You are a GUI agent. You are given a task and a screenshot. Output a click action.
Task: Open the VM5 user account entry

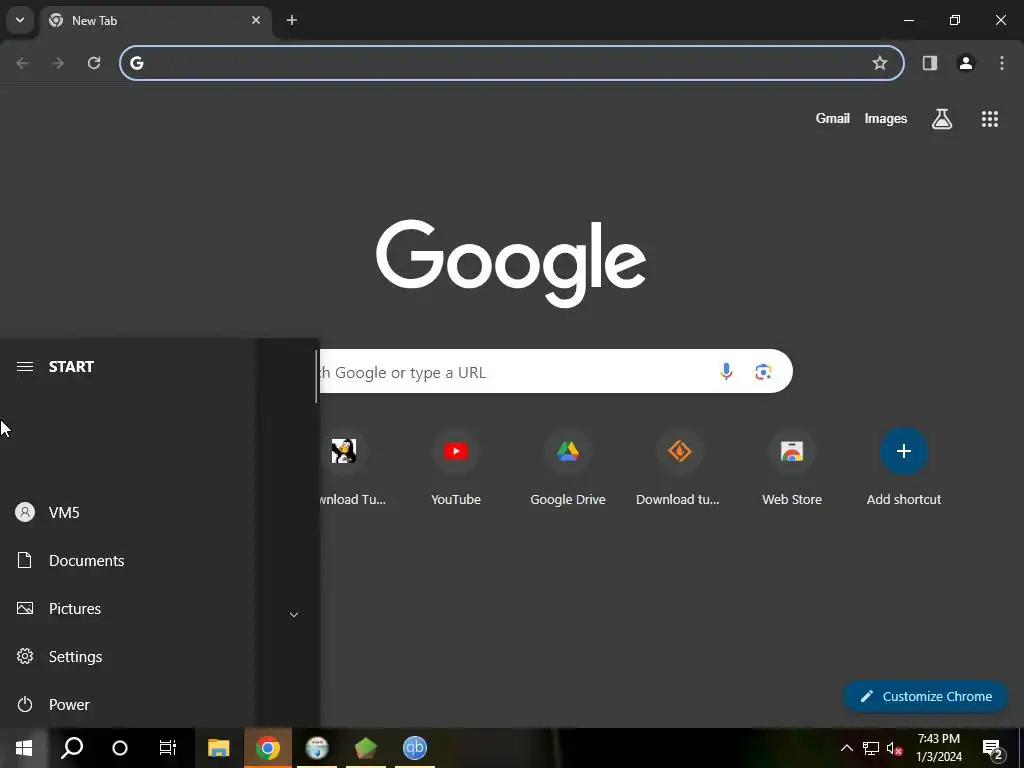pos(128,512)
